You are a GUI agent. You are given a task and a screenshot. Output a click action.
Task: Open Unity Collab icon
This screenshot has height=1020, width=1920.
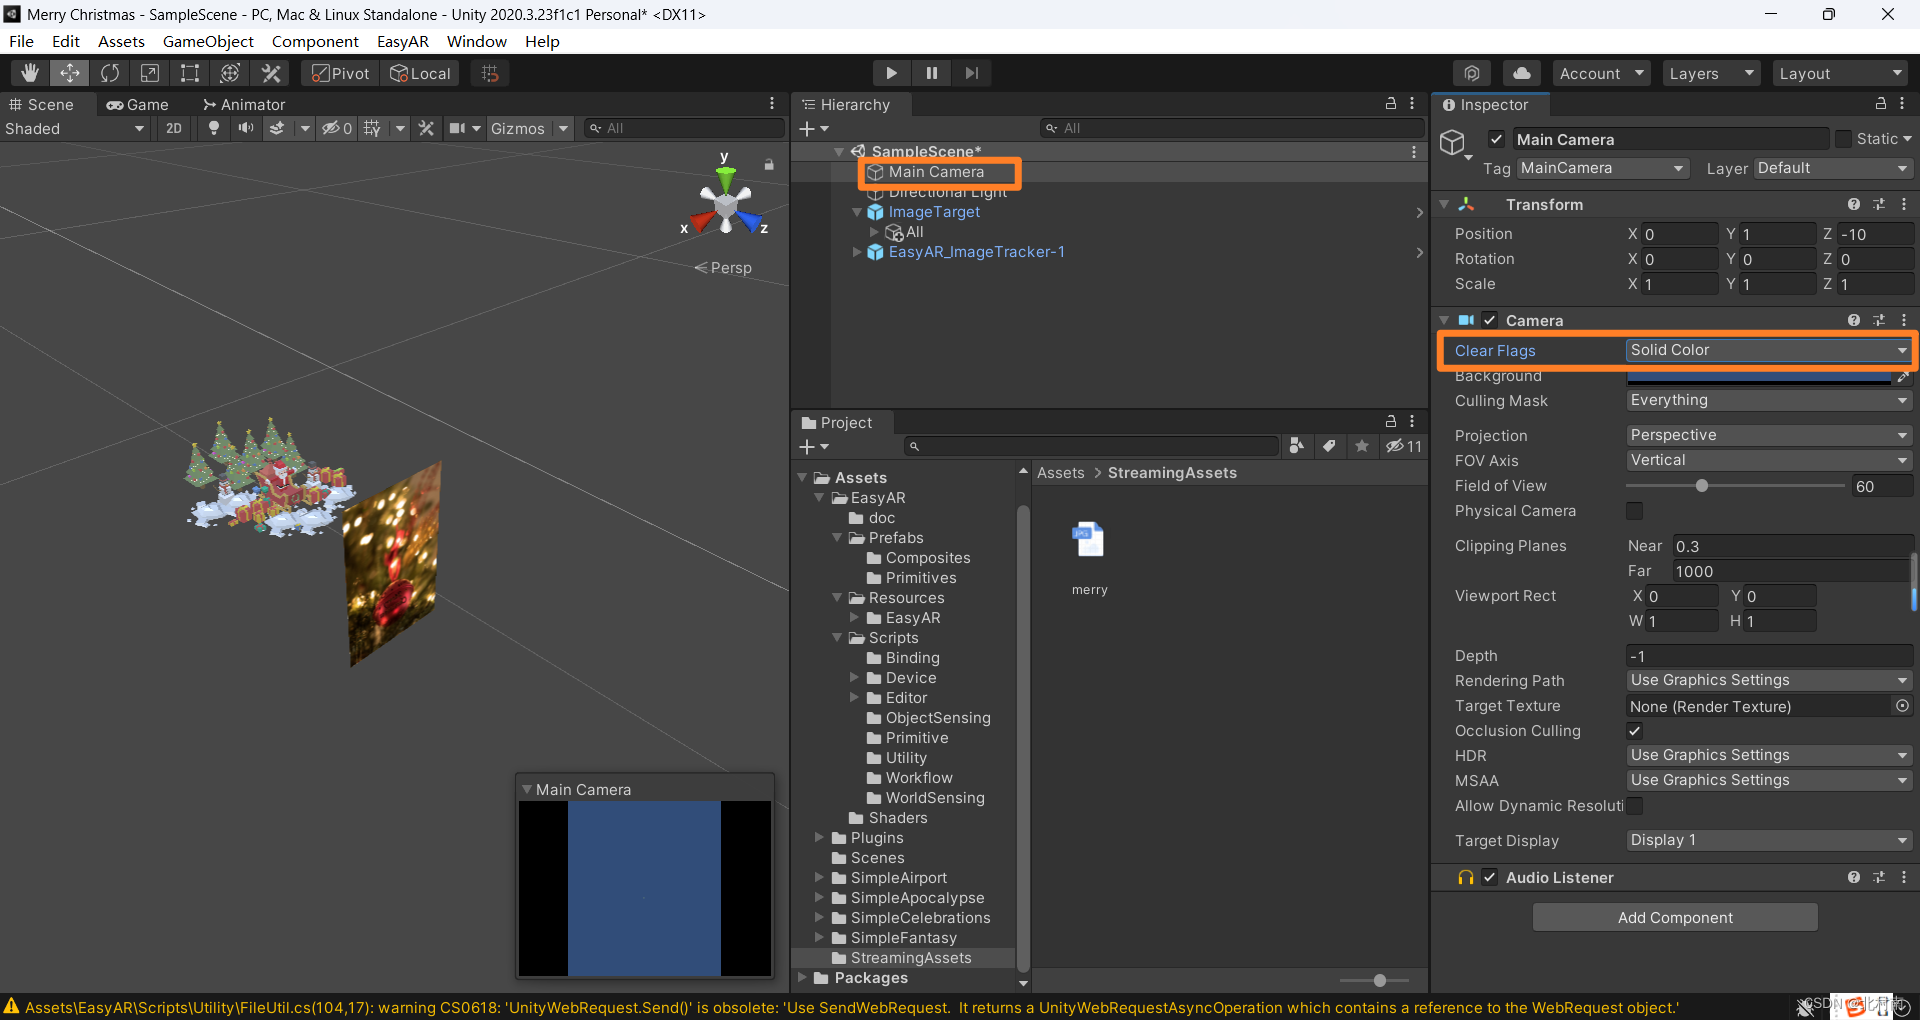point(1472,73)
